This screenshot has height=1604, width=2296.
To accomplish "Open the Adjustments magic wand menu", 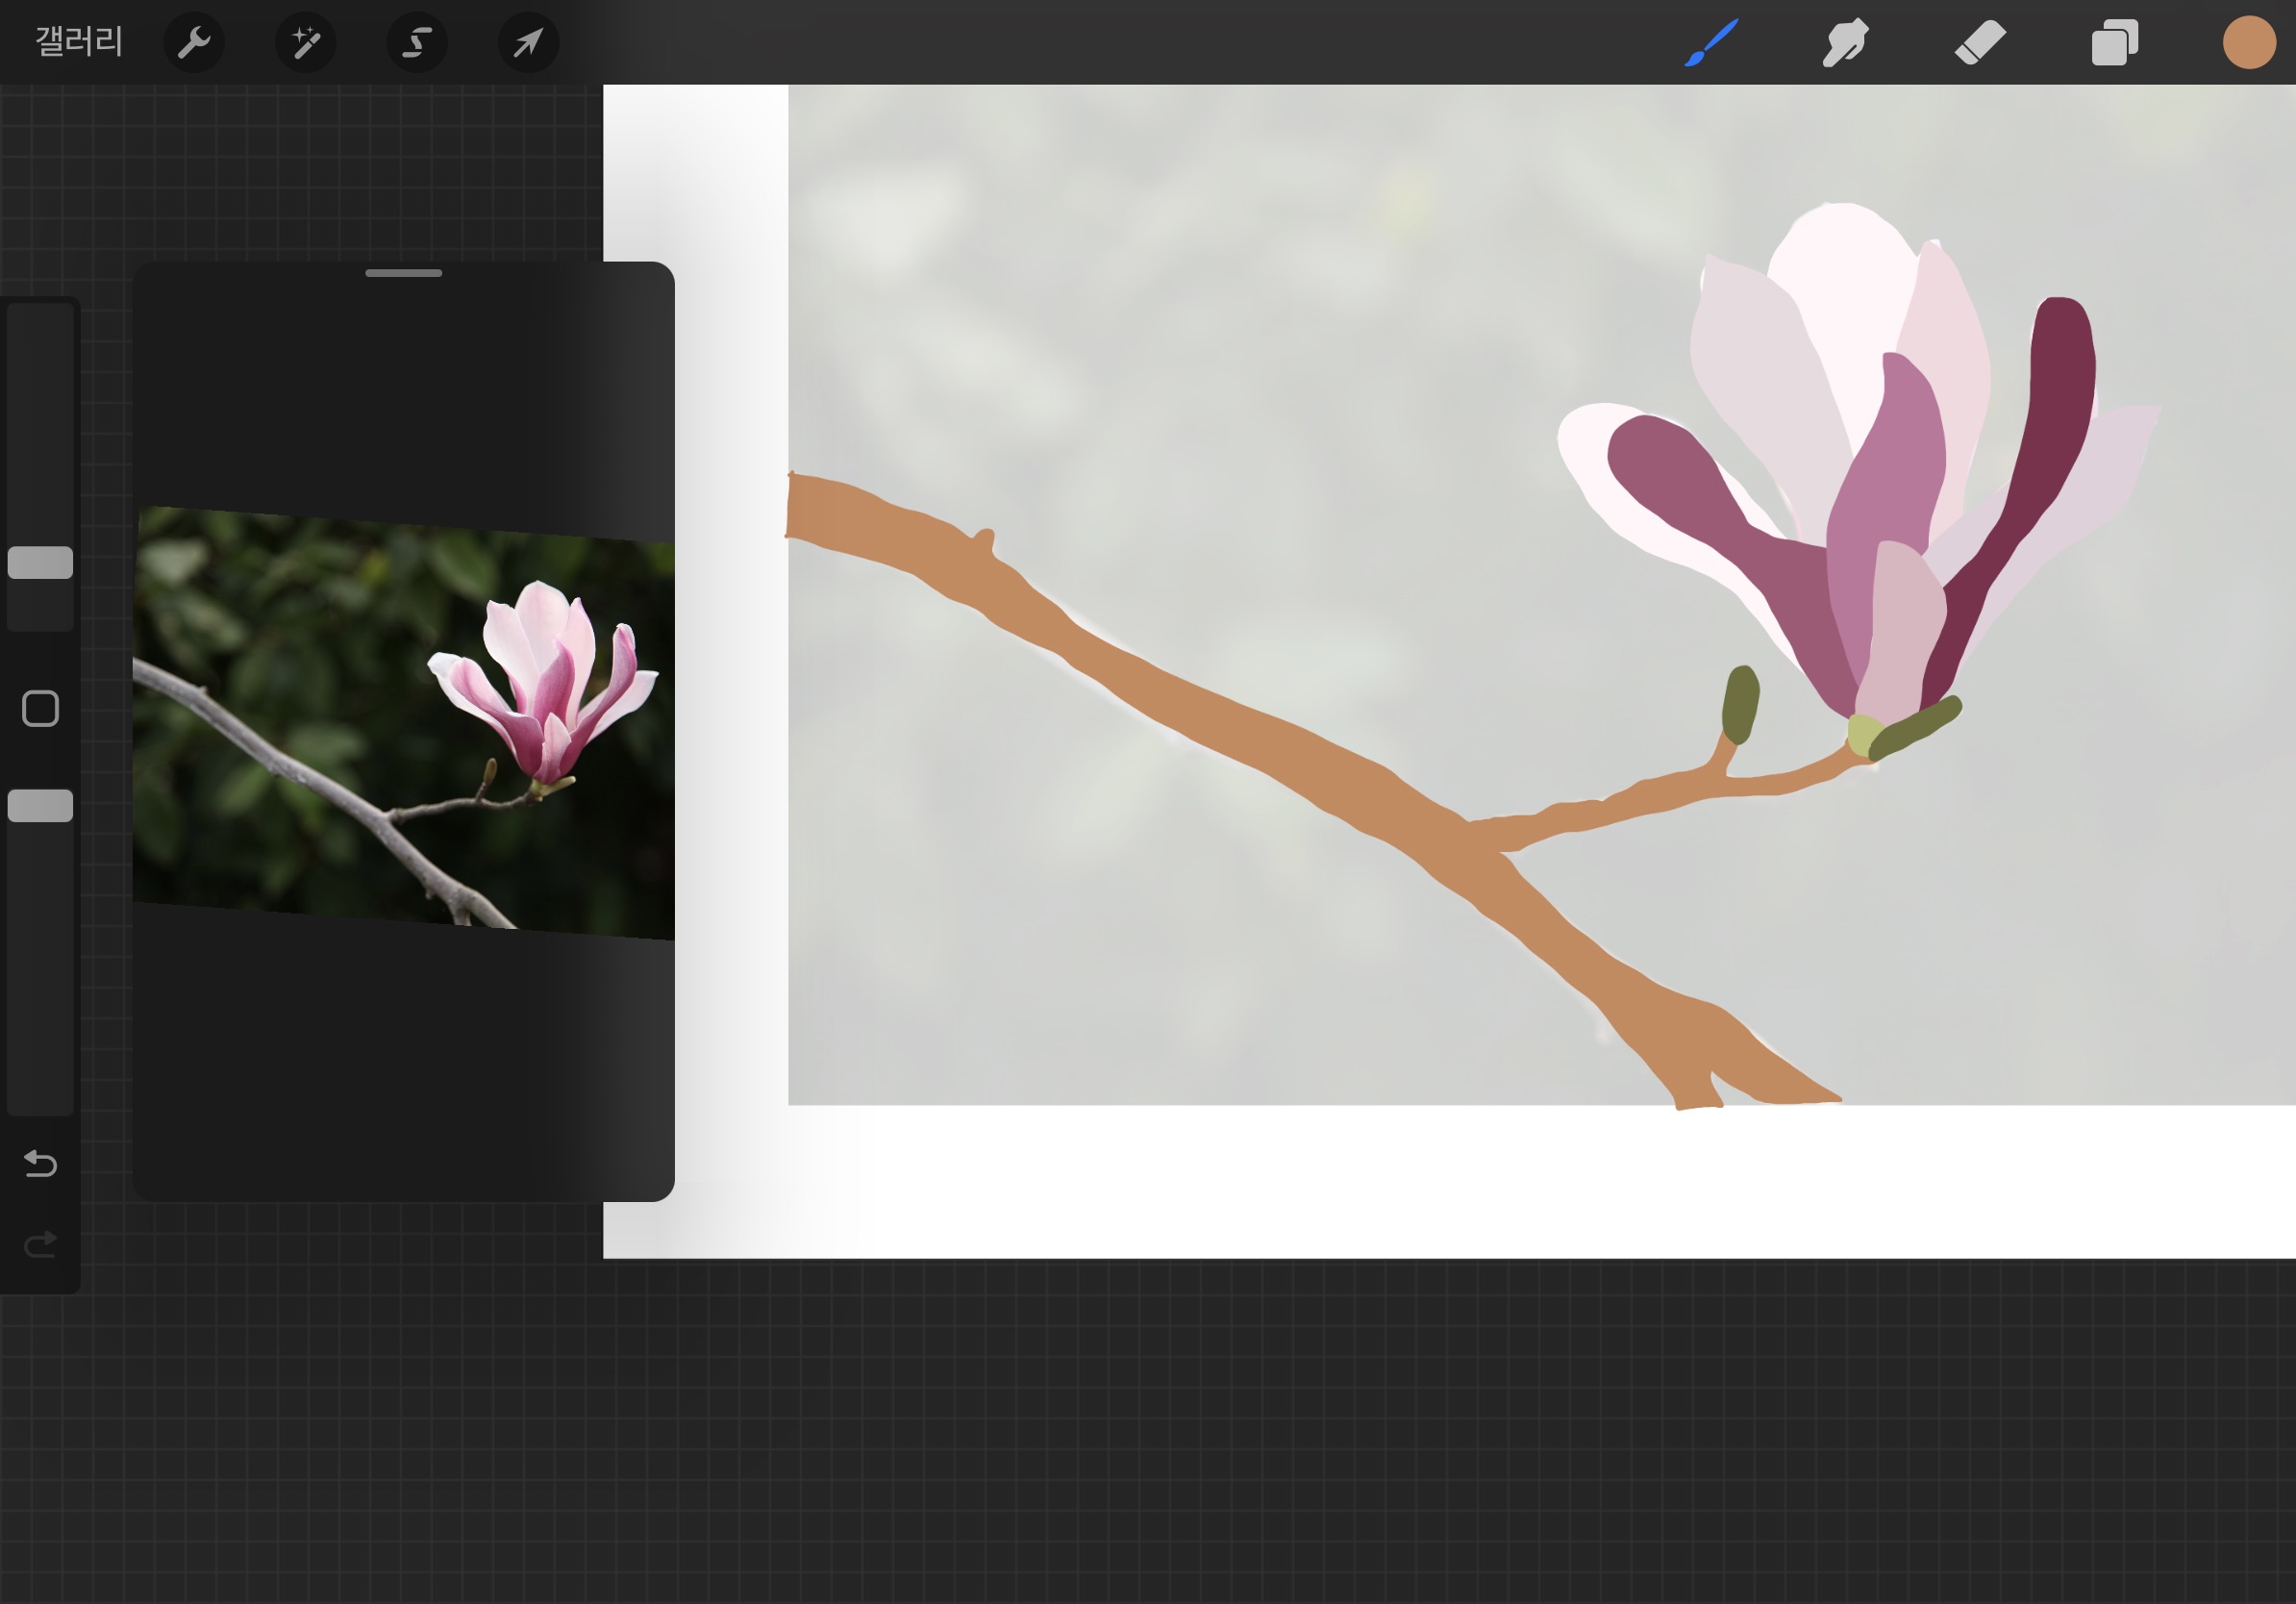I will pyautogui.click(x=305, y=43).
